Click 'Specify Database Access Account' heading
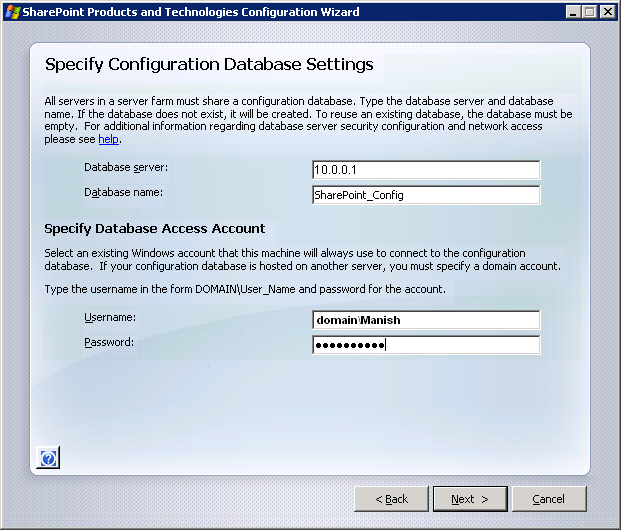 click(154, 229)
